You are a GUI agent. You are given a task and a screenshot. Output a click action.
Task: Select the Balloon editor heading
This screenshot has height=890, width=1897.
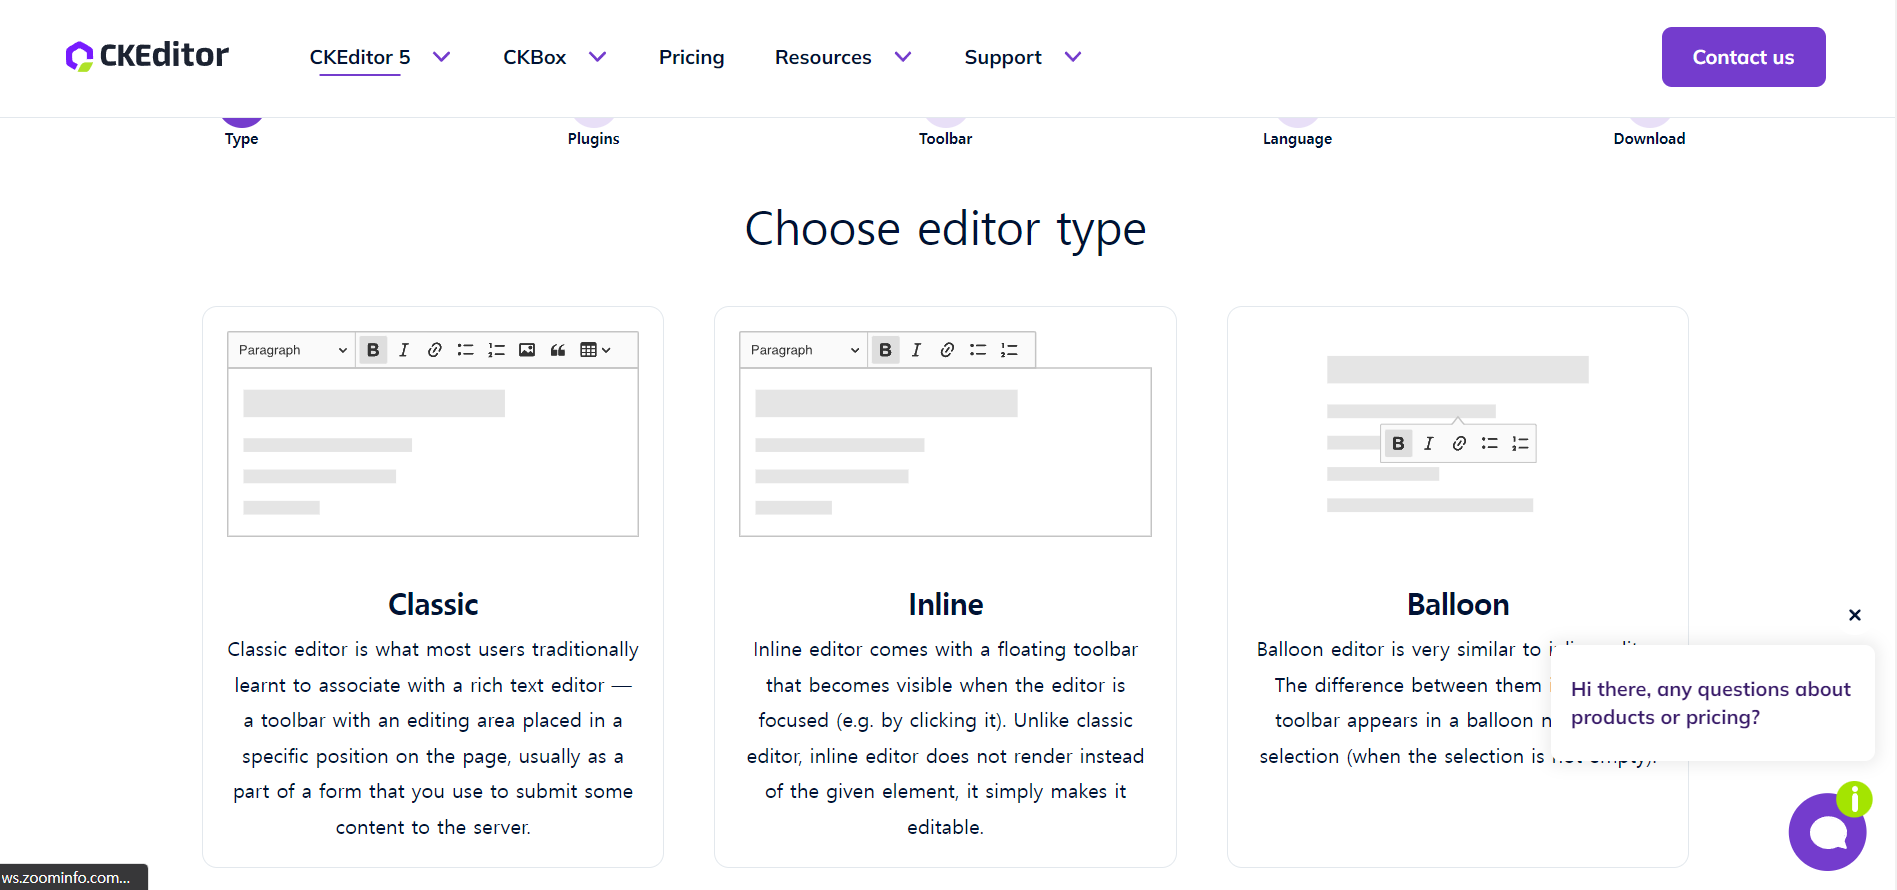(x=1458, y=604)
